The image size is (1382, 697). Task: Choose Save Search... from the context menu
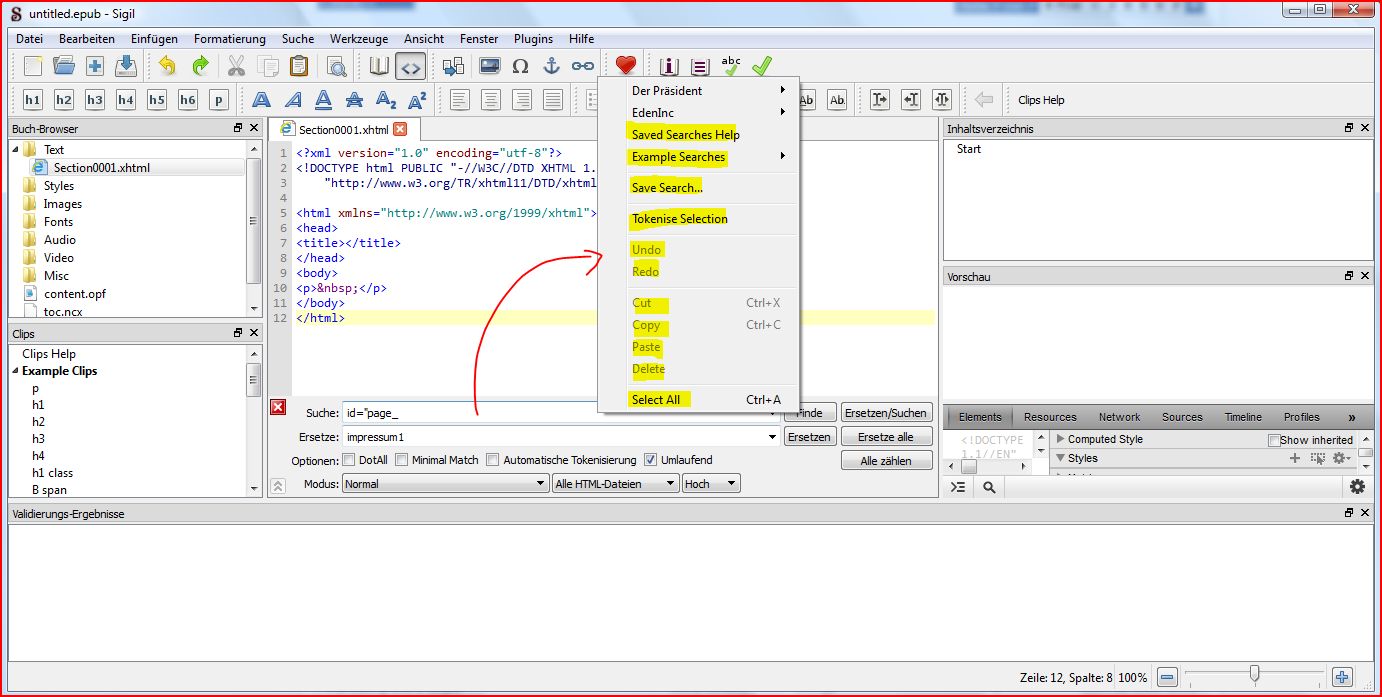click(x=667, y=188)
